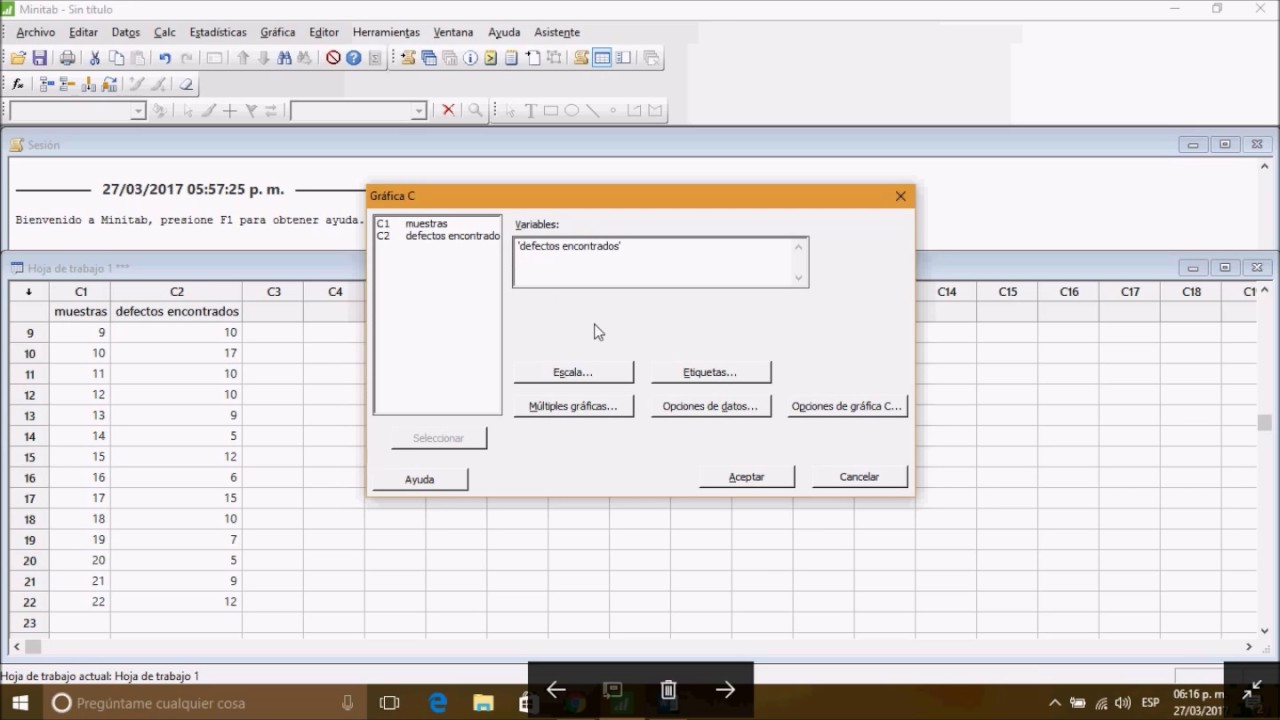
Task: Click the red Cancel circle icon
Action: click(x=333, y=58)
